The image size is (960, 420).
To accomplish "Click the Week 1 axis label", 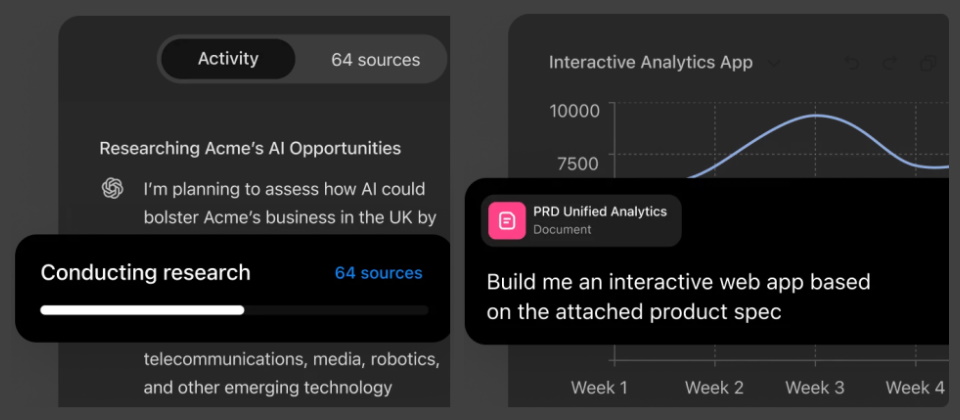I will [x=600, y=387].
